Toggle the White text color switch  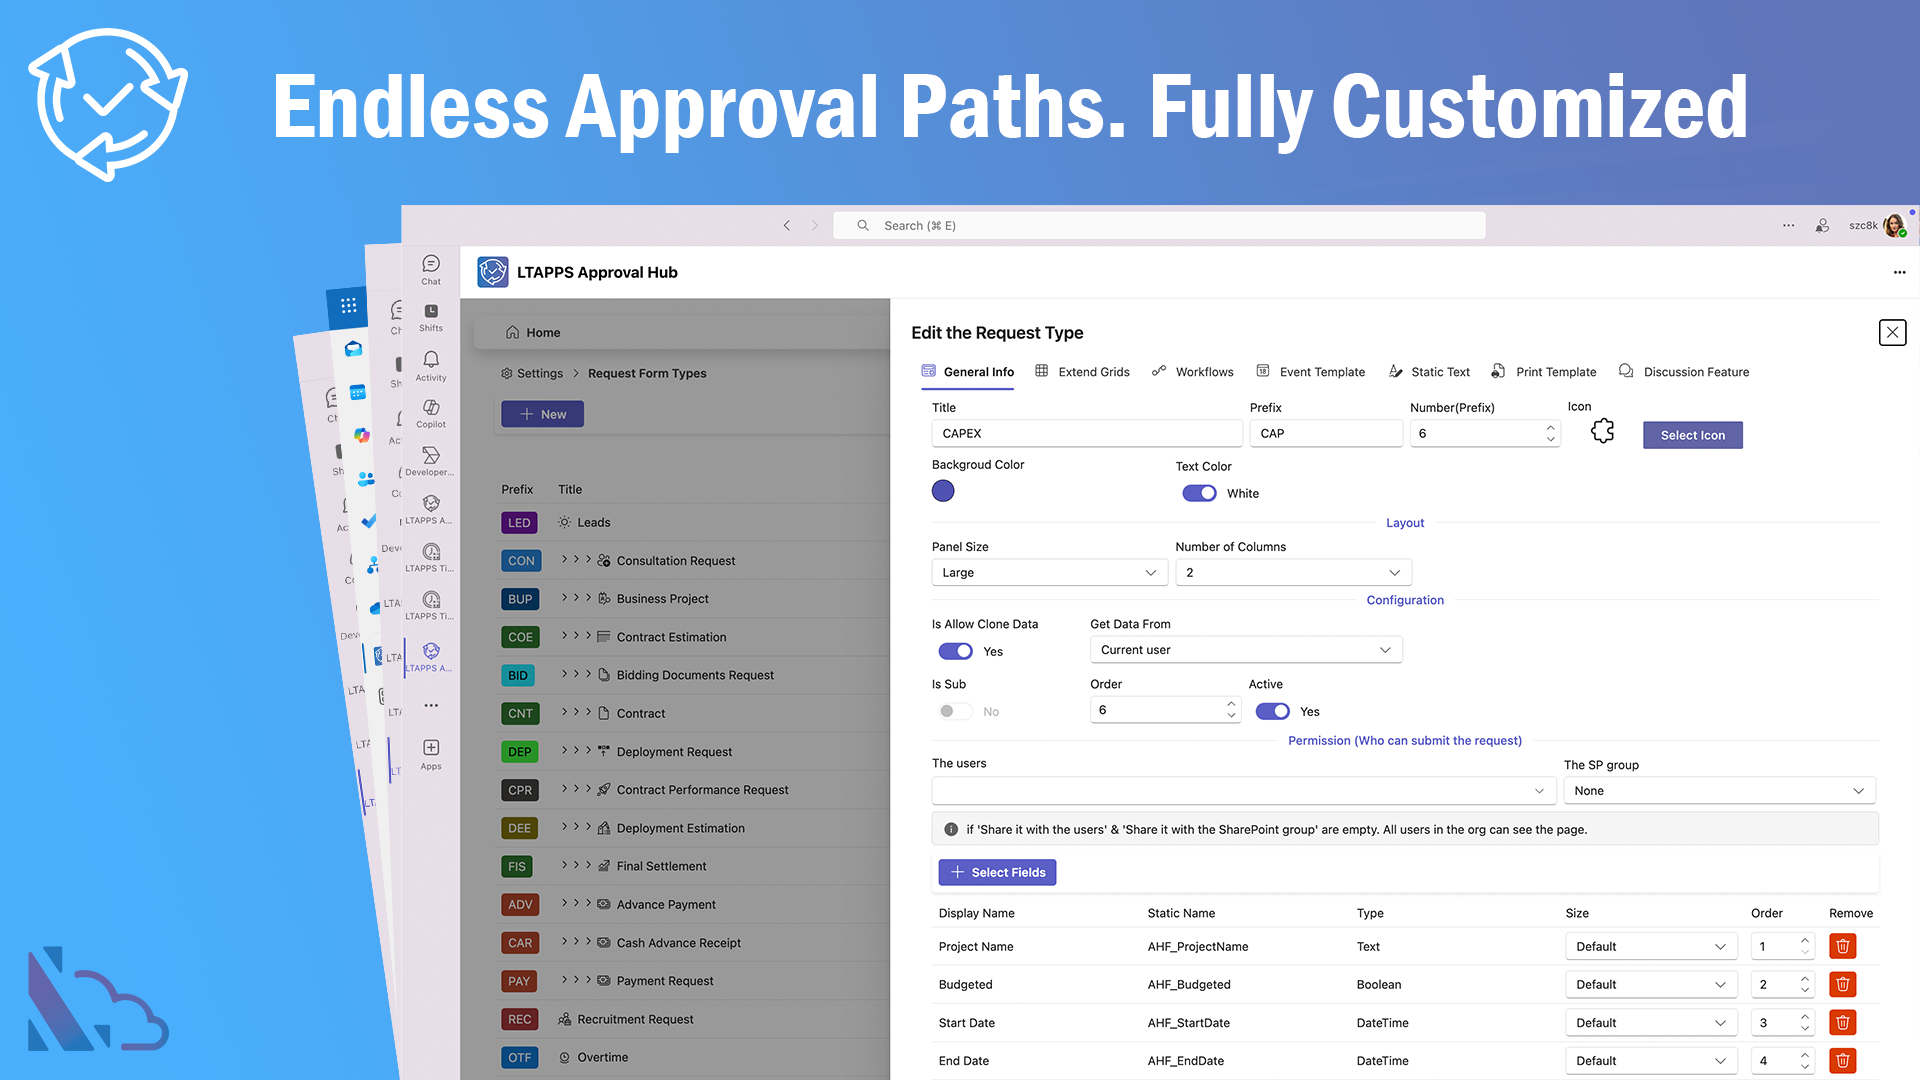(1199, 493)
